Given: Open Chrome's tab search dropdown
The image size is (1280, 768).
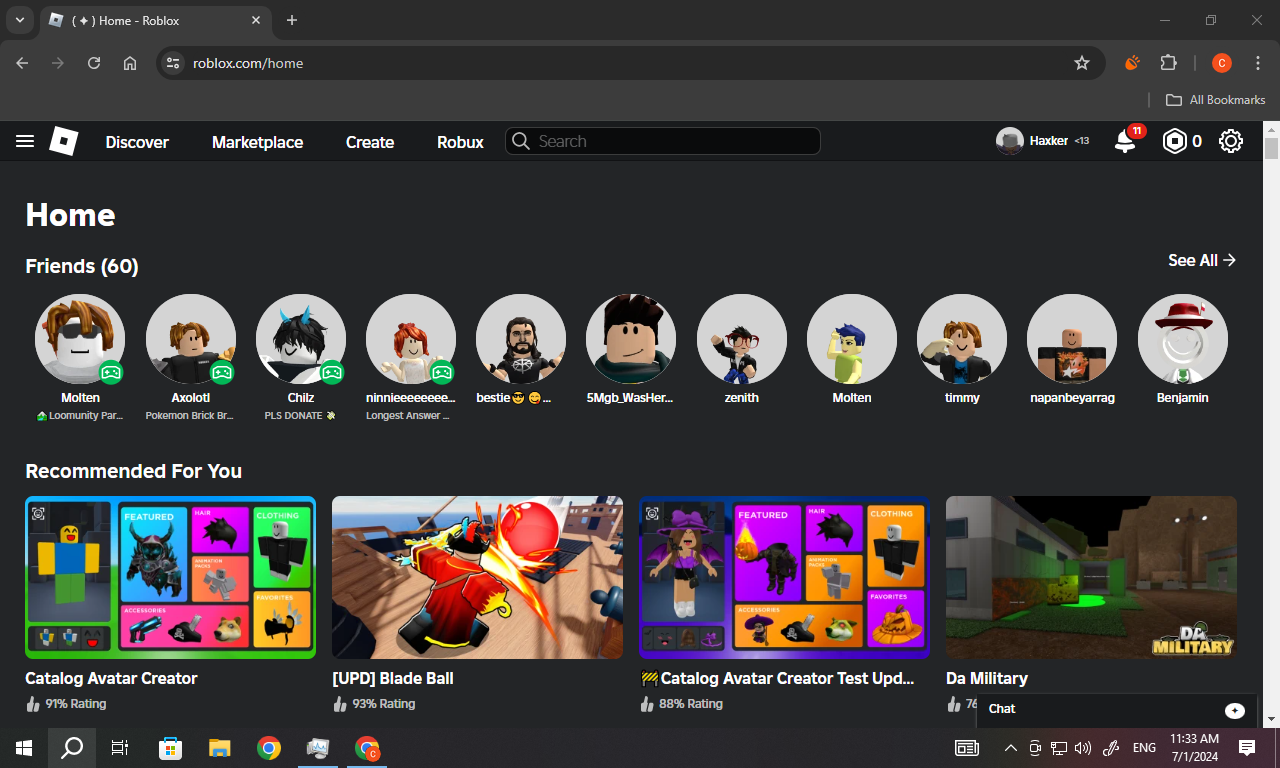Looking at the screenshot, I should [x=19, y=20].
